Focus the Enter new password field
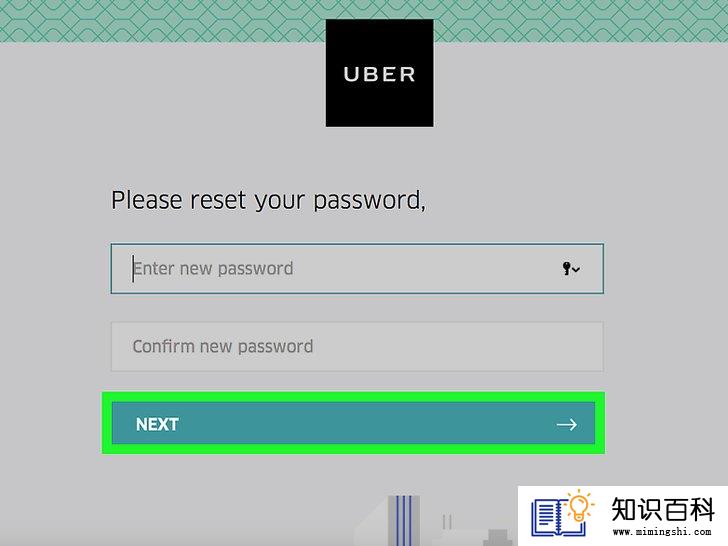728x546 pixels. 357,268
